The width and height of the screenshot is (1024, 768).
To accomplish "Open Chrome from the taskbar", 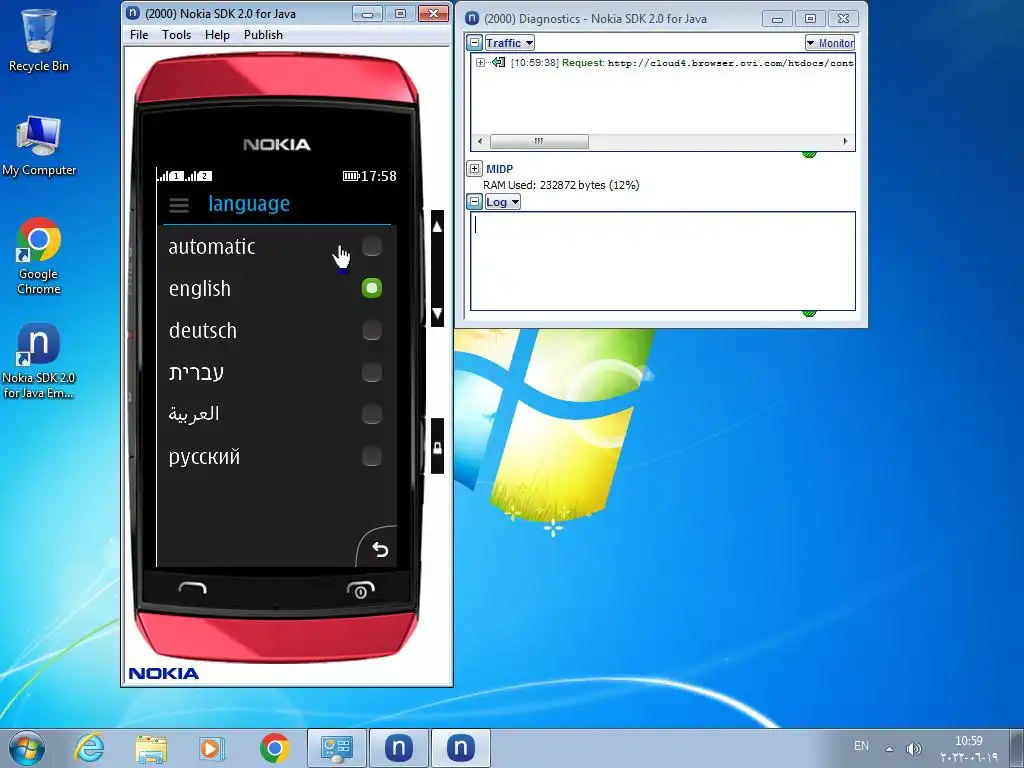I will pos(274,748).
